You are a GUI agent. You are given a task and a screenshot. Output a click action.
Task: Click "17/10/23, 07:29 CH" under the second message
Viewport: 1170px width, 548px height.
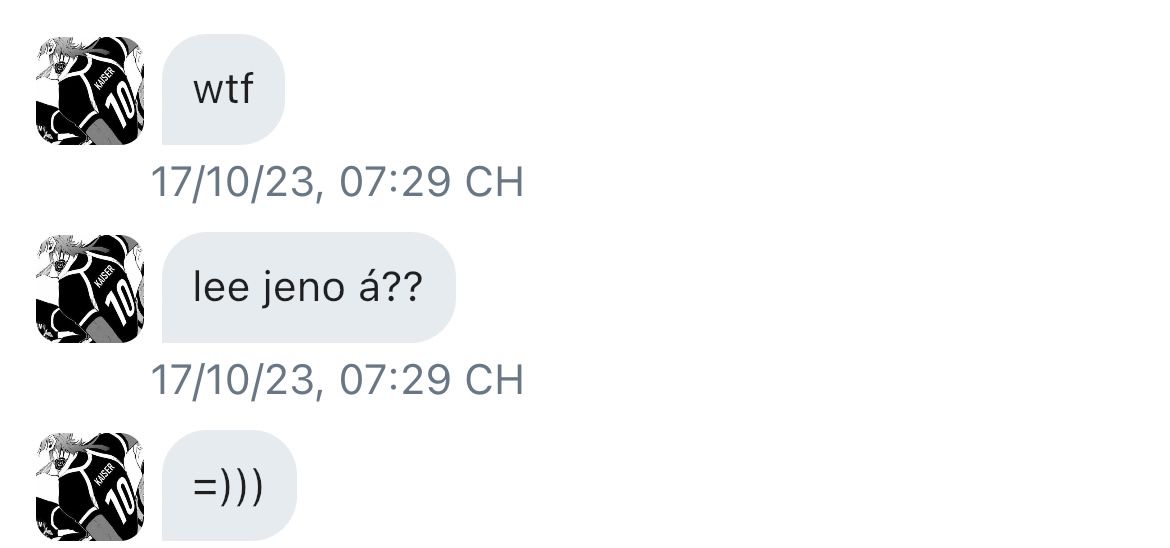[337, 381]
